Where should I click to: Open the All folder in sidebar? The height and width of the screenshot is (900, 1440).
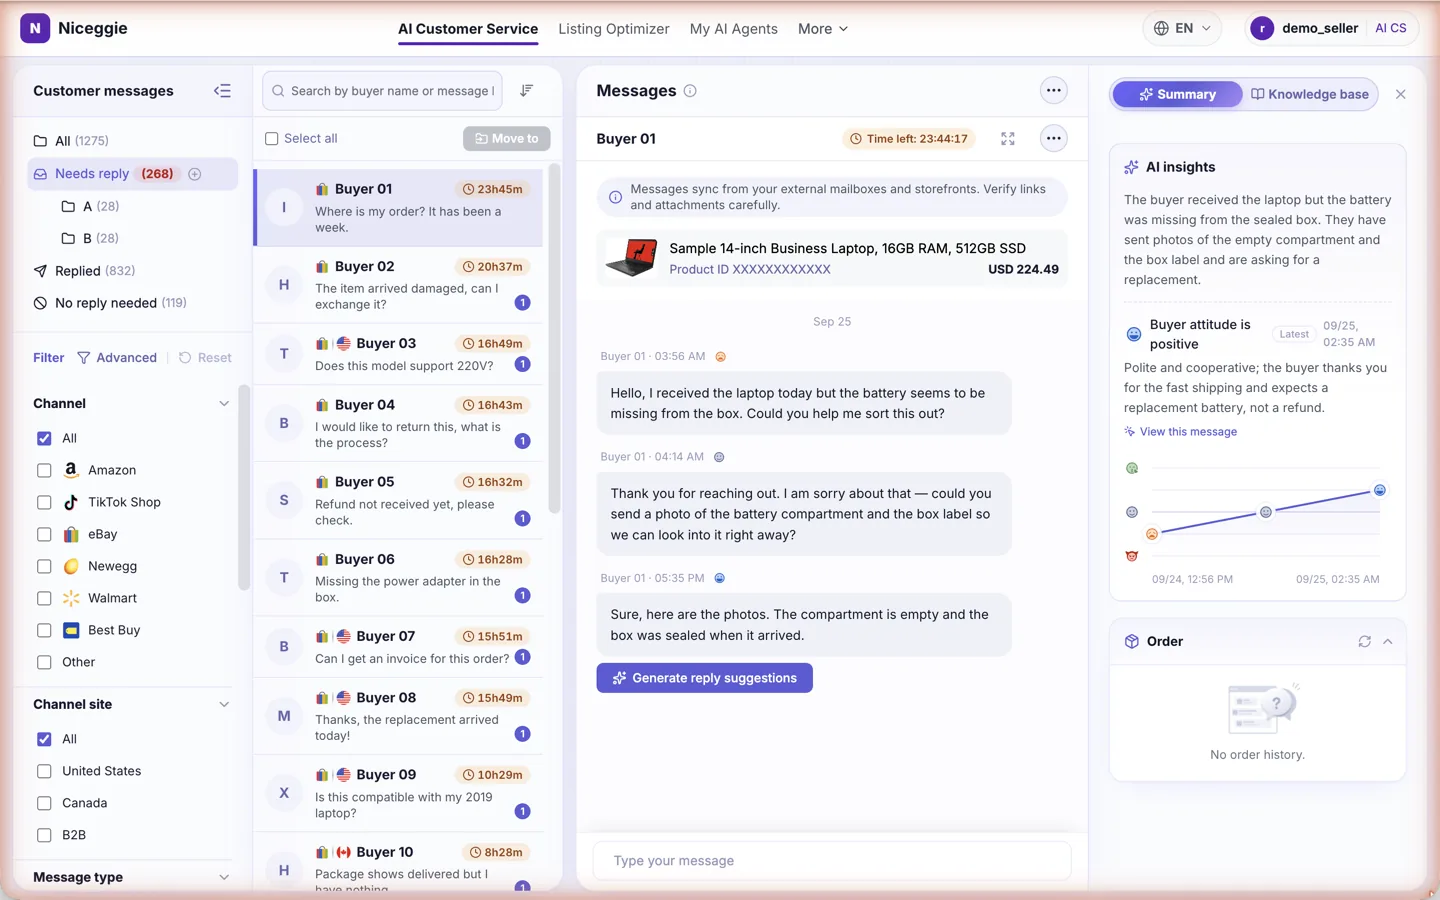coord(72,141)
